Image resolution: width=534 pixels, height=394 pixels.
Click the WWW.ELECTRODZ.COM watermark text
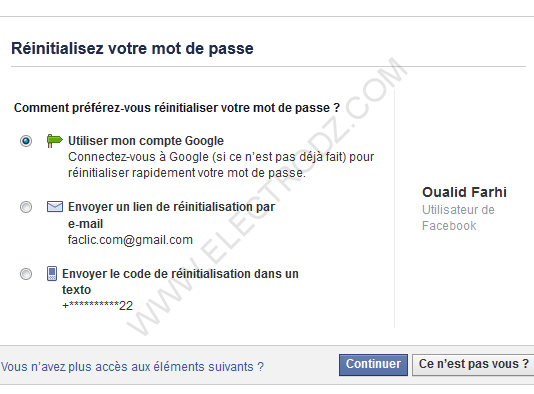pos(267,196)
